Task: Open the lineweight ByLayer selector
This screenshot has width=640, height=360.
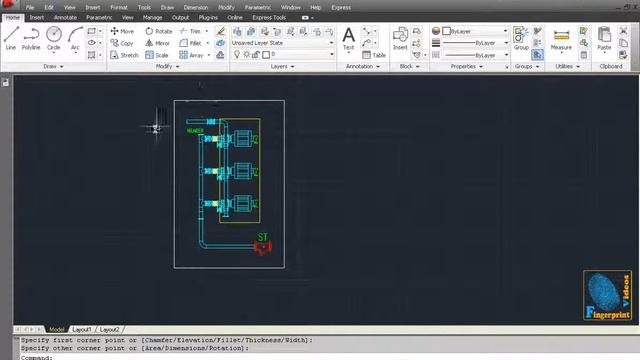Action: pos(475,43)
